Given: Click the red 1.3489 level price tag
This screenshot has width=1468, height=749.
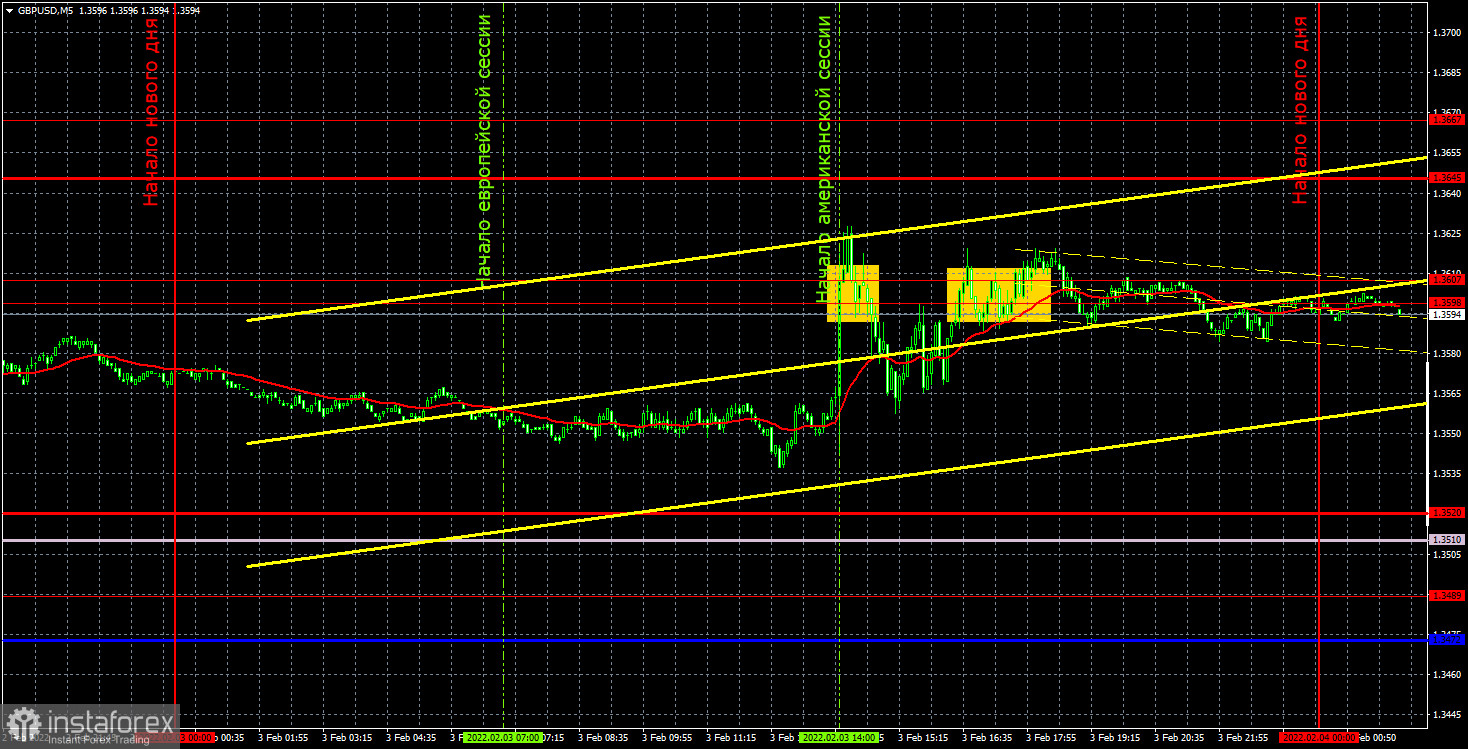Looking at the screenshot, I should point(1447,596).
